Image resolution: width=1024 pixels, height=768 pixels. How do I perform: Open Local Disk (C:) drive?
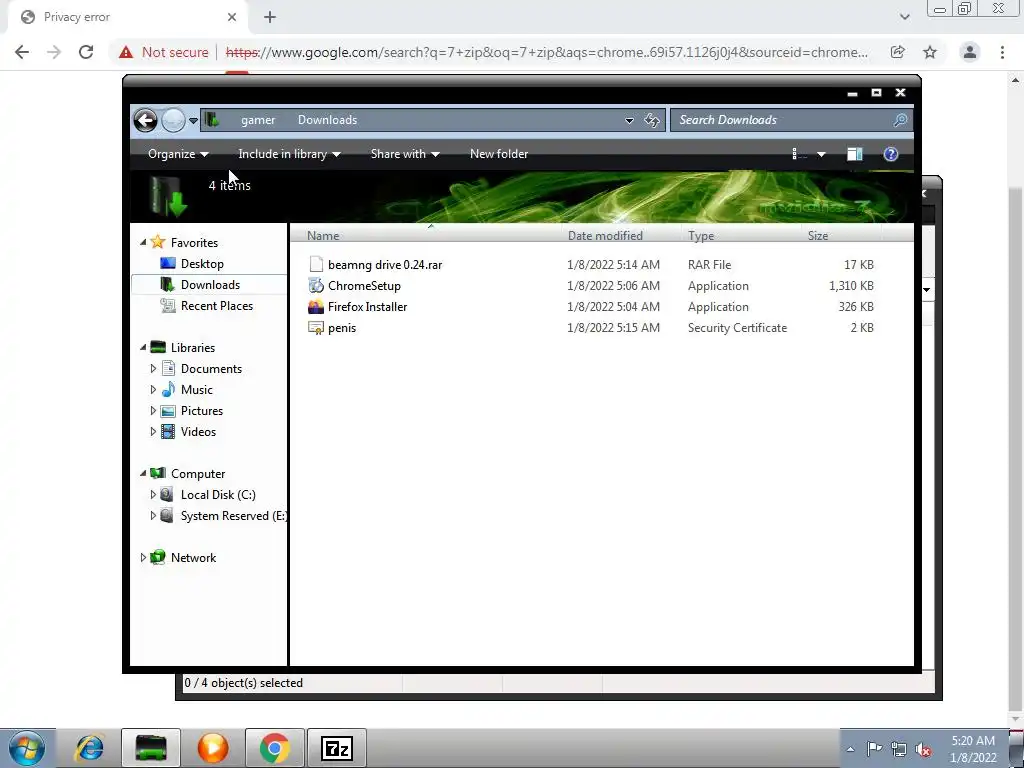pos(217,495)
